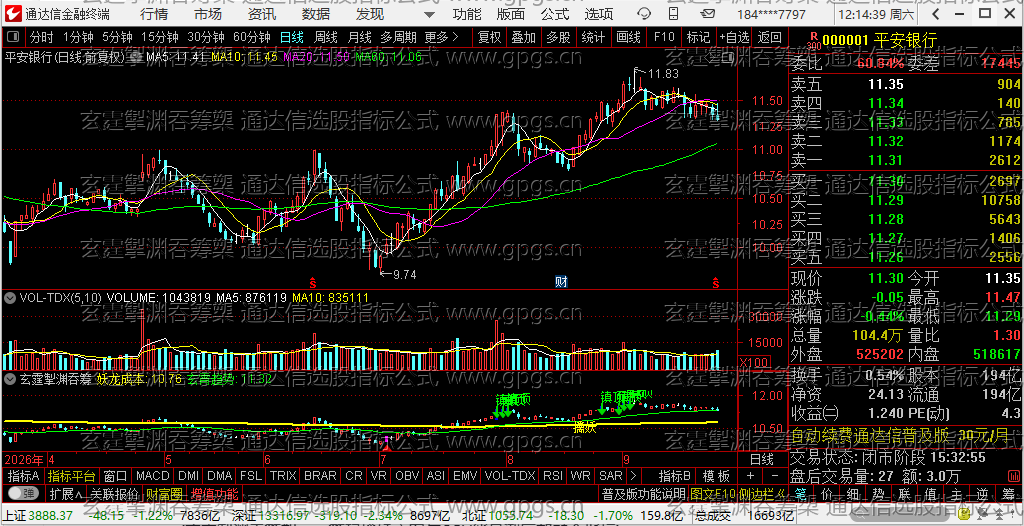Open the 多周期 multi-period view
Viewport: 1024px width, 526px height.
coord(399,37)
